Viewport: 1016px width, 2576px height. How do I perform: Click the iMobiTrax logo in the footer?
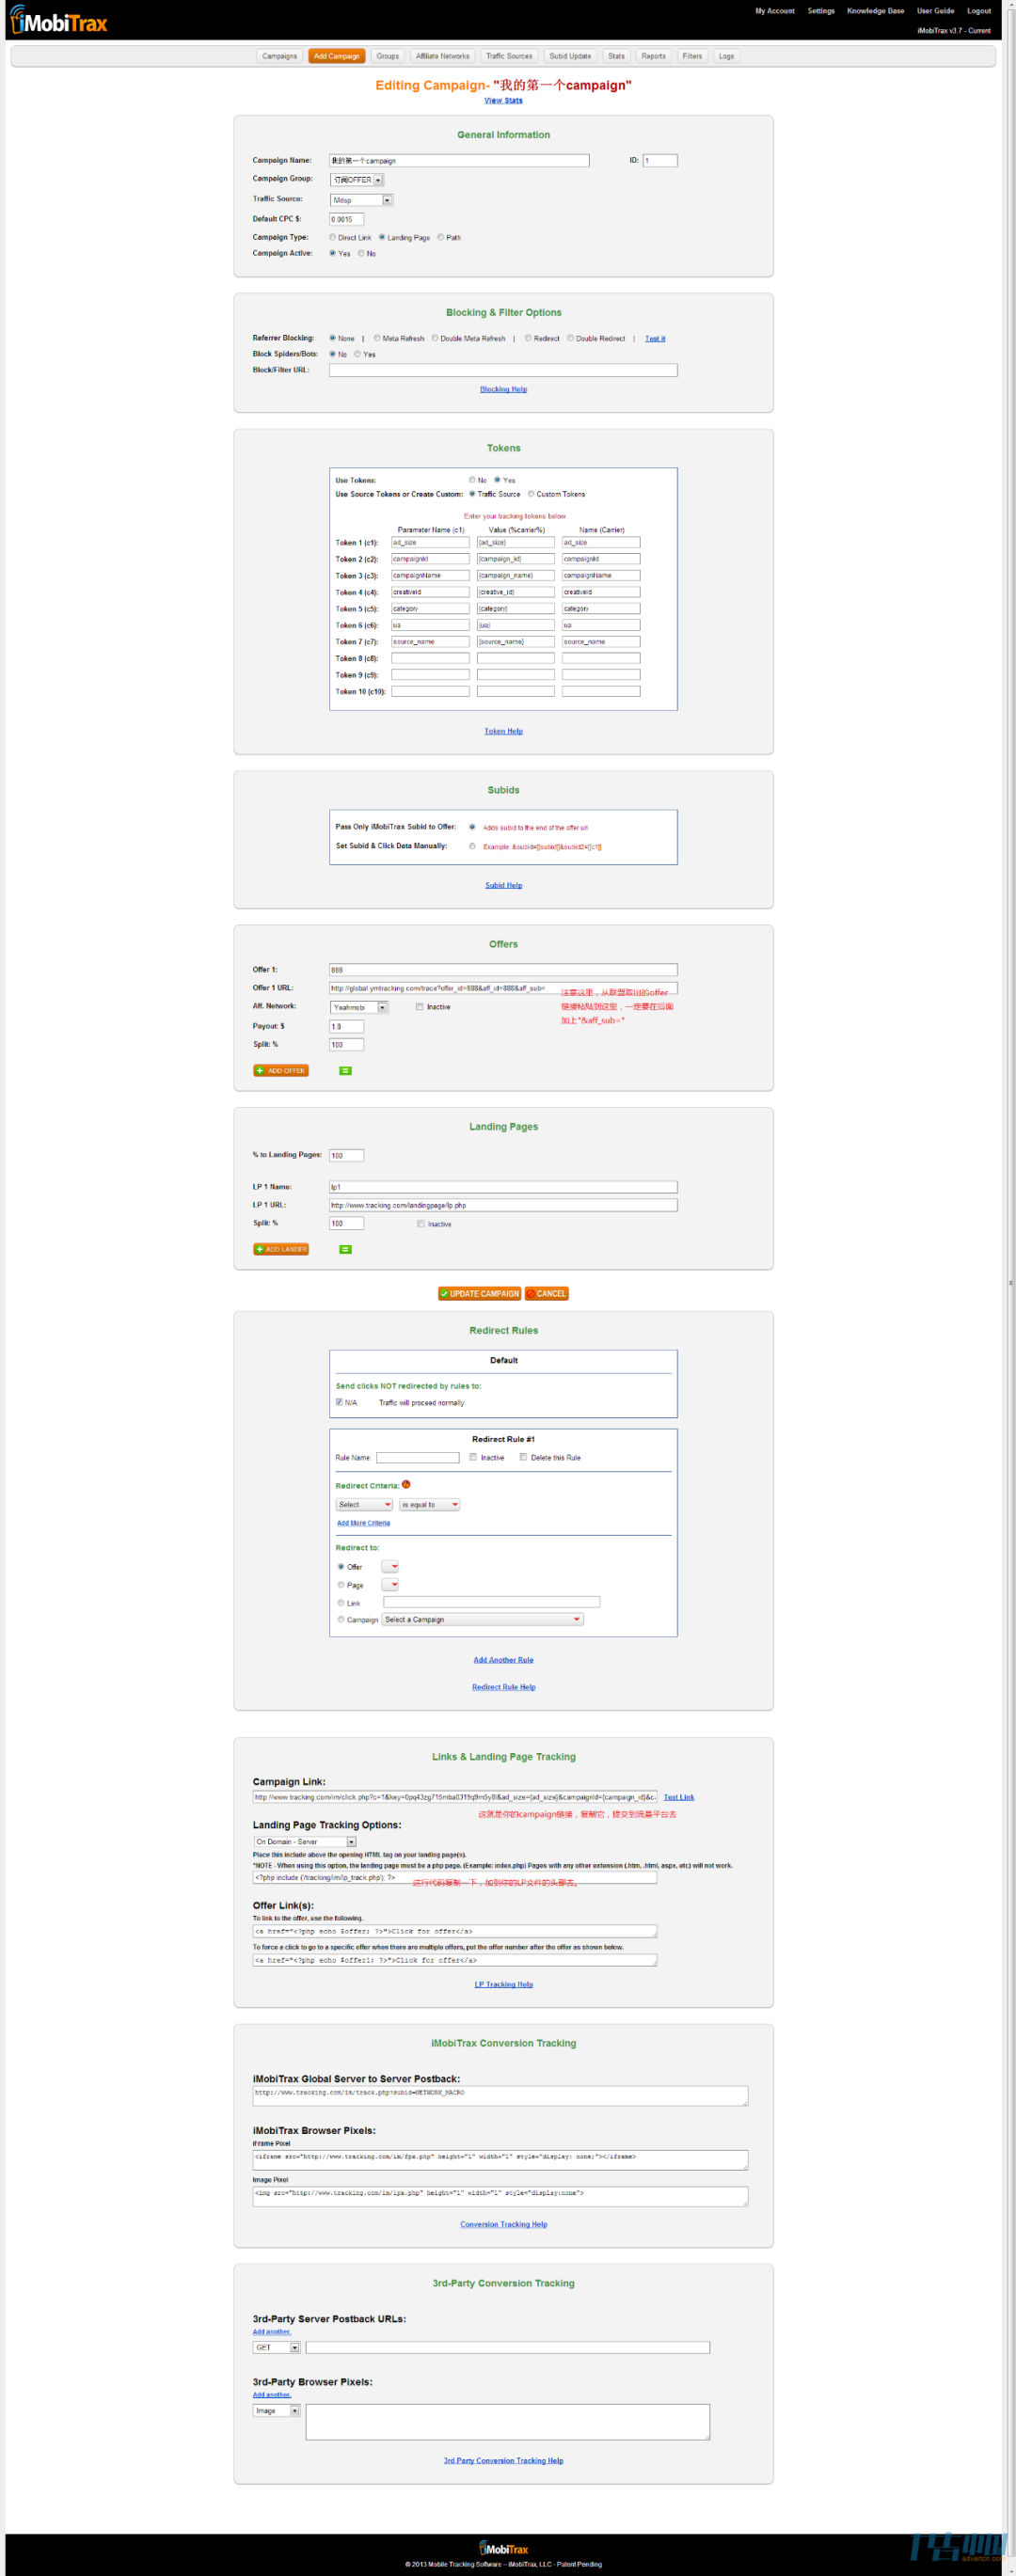pos(503,2548)
